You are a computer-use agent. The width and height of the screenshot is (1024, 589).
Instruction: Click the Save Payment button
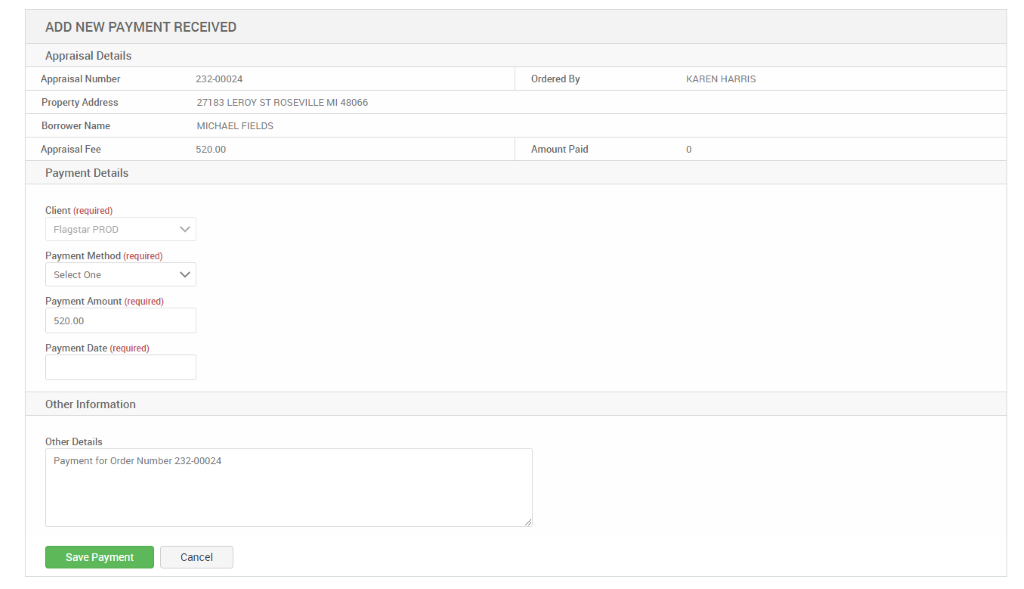(x=99, y=557)
